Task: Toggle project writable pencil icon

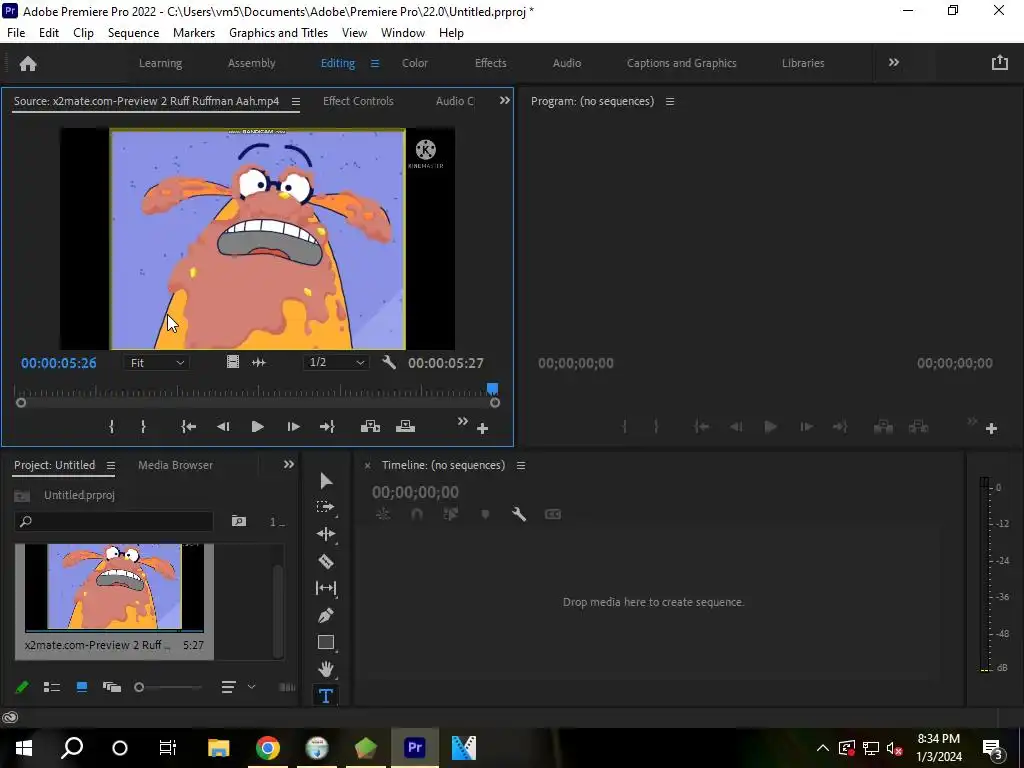Action: click(x=22, y=687)
